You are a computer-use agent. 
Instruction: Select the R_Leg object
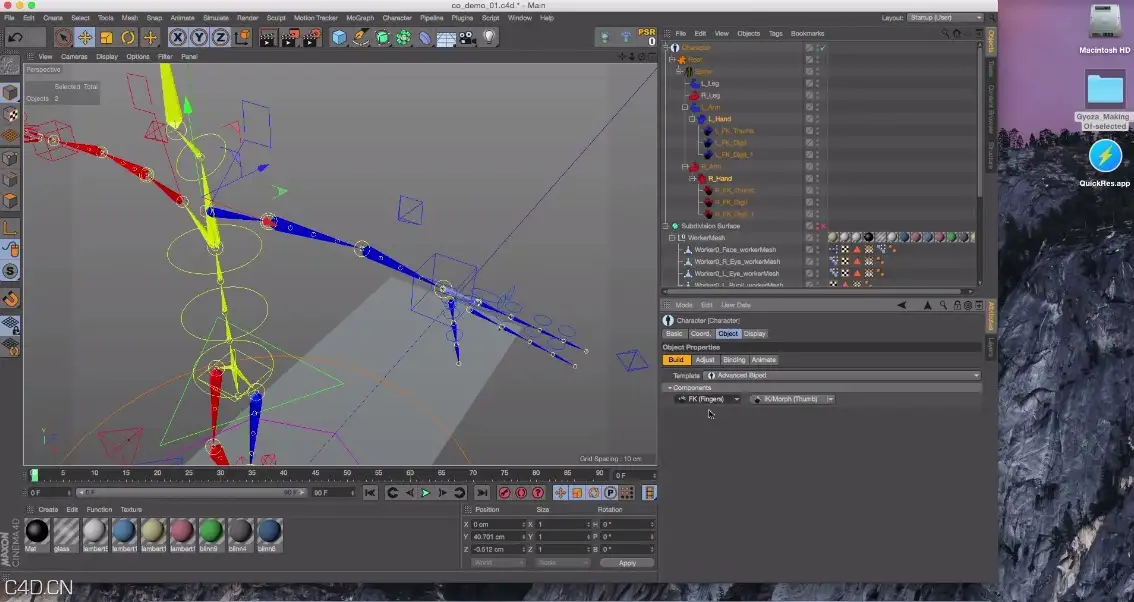[710, 96]
